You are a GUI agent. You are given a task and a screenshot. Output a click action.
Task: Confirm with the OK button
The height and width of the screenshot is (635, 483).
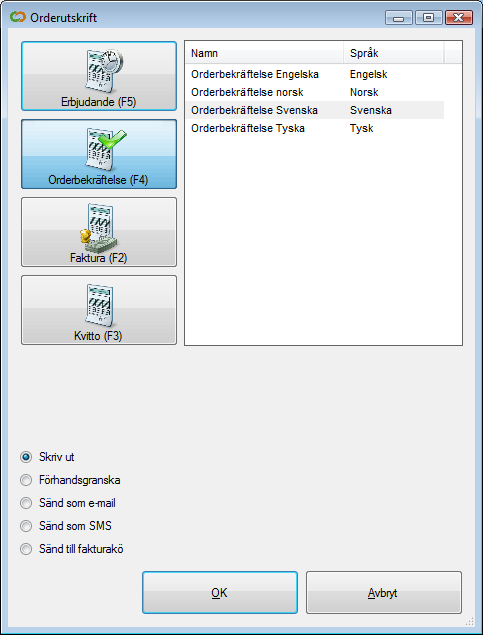[x=220, y=592]
